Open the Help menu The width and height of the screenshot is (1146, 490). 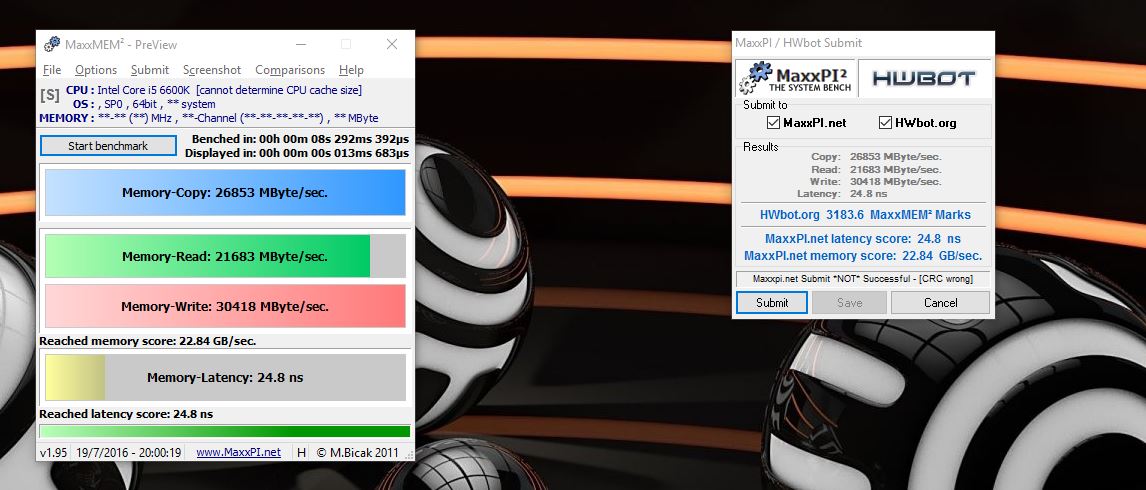352,70
